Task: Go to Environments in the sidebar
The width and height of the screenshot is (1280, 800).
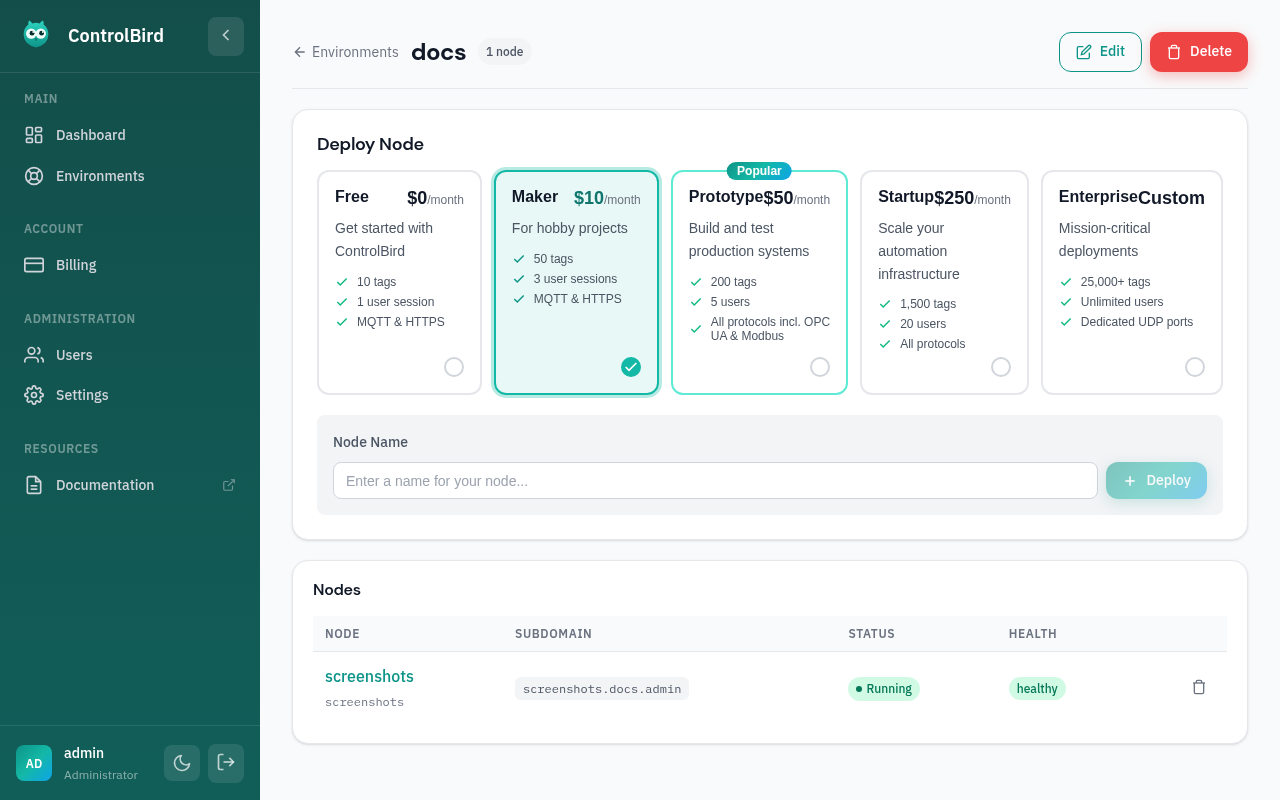Action: point(130,176)
